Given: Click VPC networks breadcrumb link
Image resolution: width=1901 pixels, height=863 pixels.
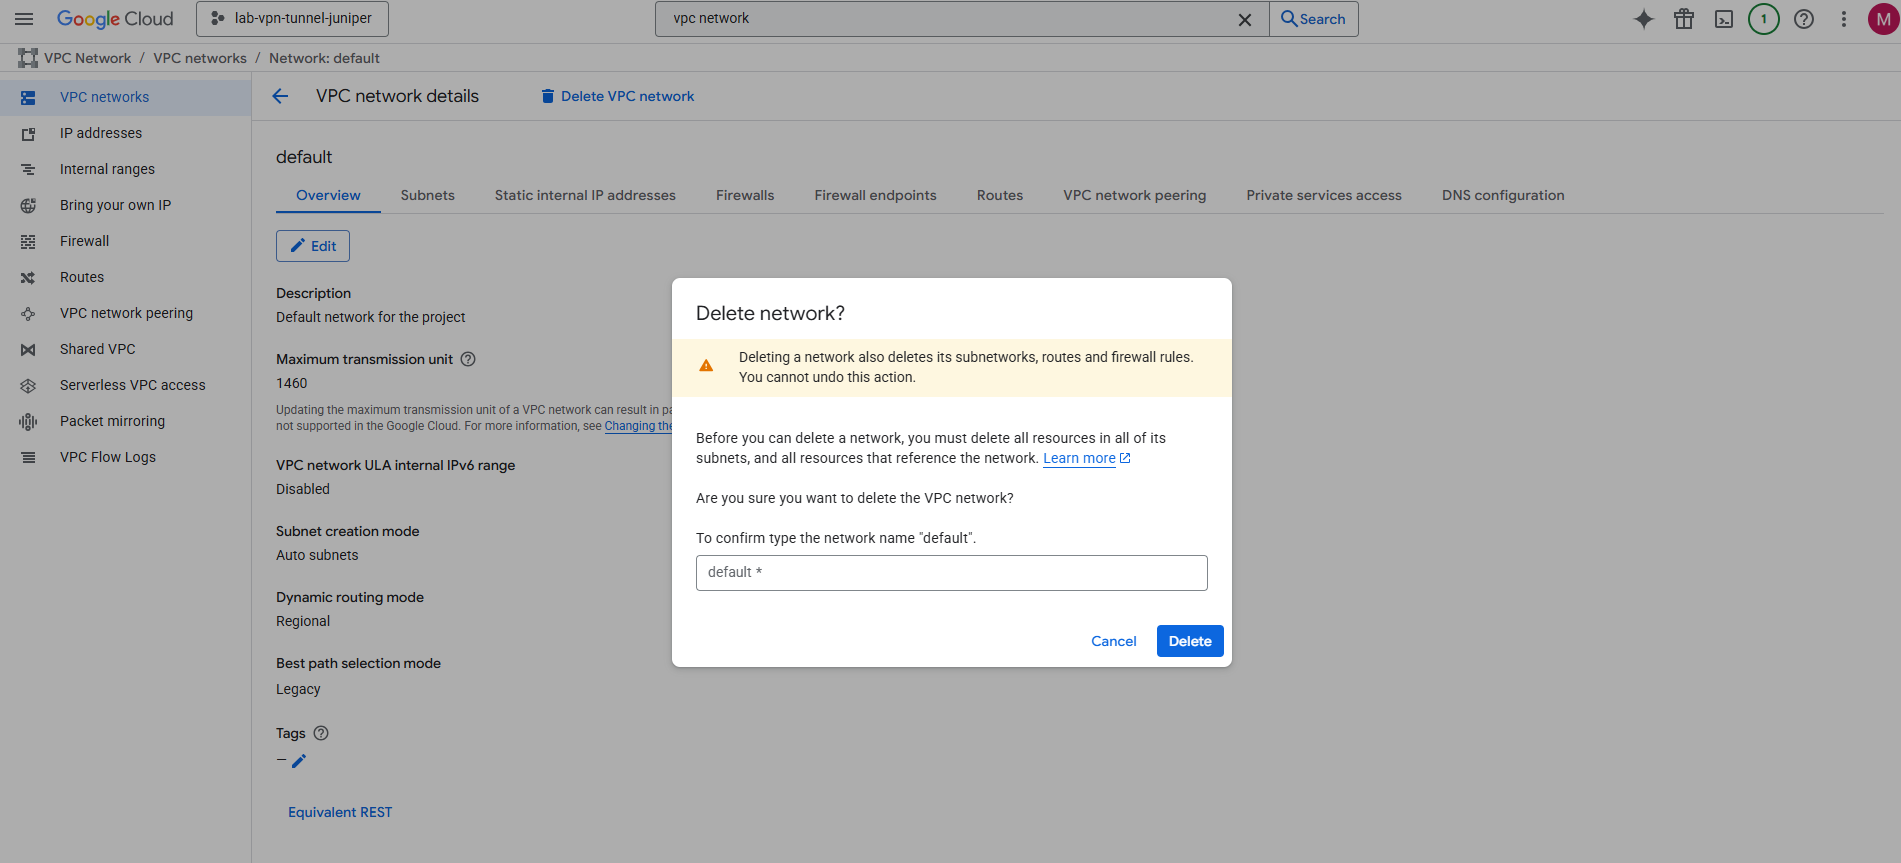Looking at the screenshot, I should tap(200, 58).
